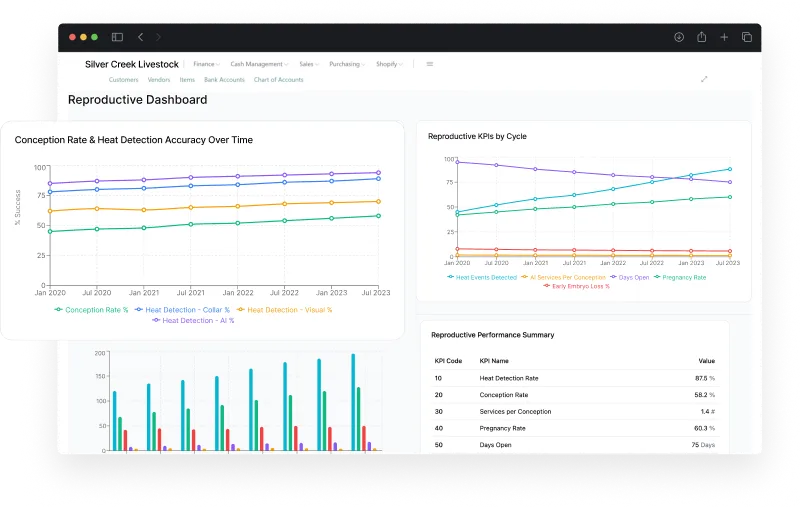Image resolution: width=806 pixels, height=508 pixels.
Task: Open the Sales menu
Action: (x=308, y=64)
